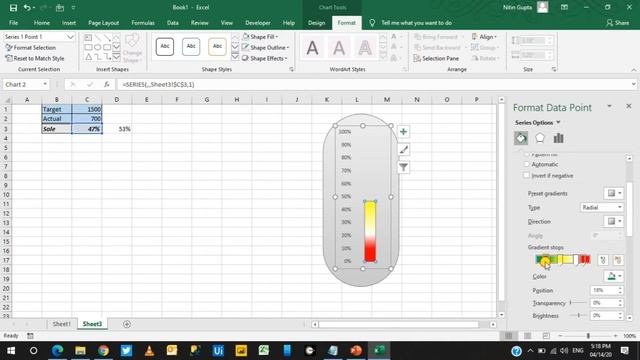
Task: Adjust the Brightness slider
Action: [x=578, y=315]
